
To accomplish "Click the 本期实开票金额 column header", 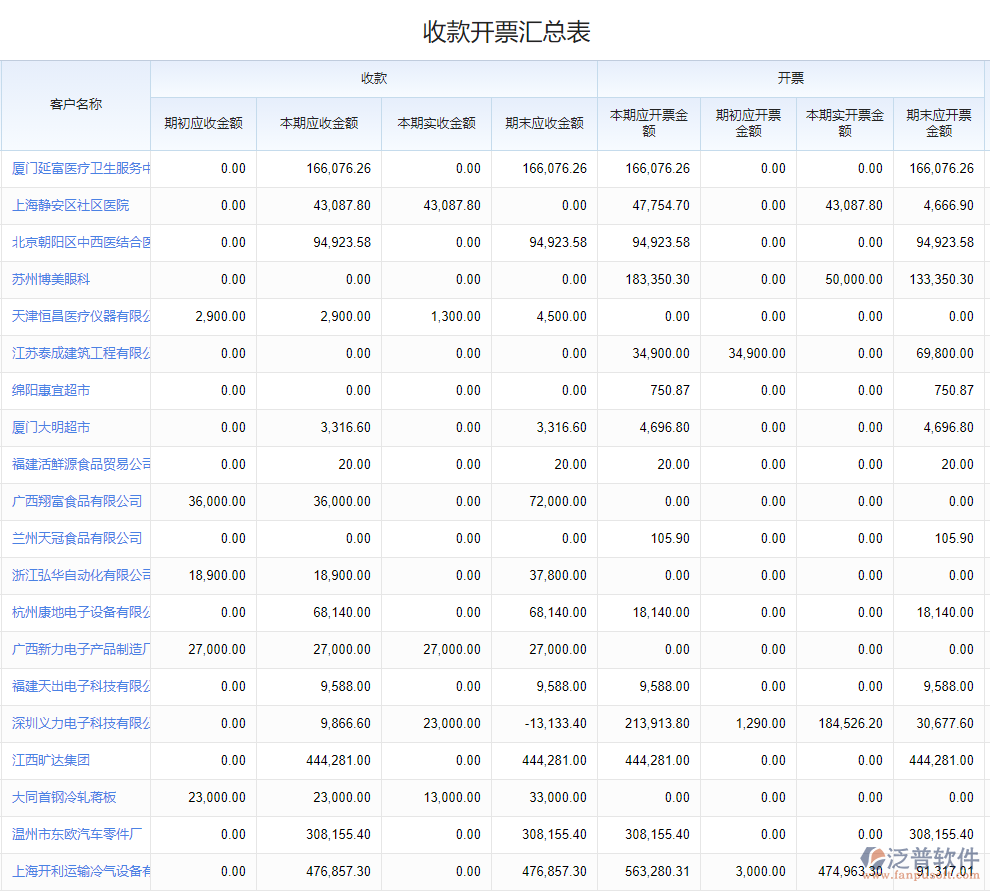I will click(x=845, y=123).
